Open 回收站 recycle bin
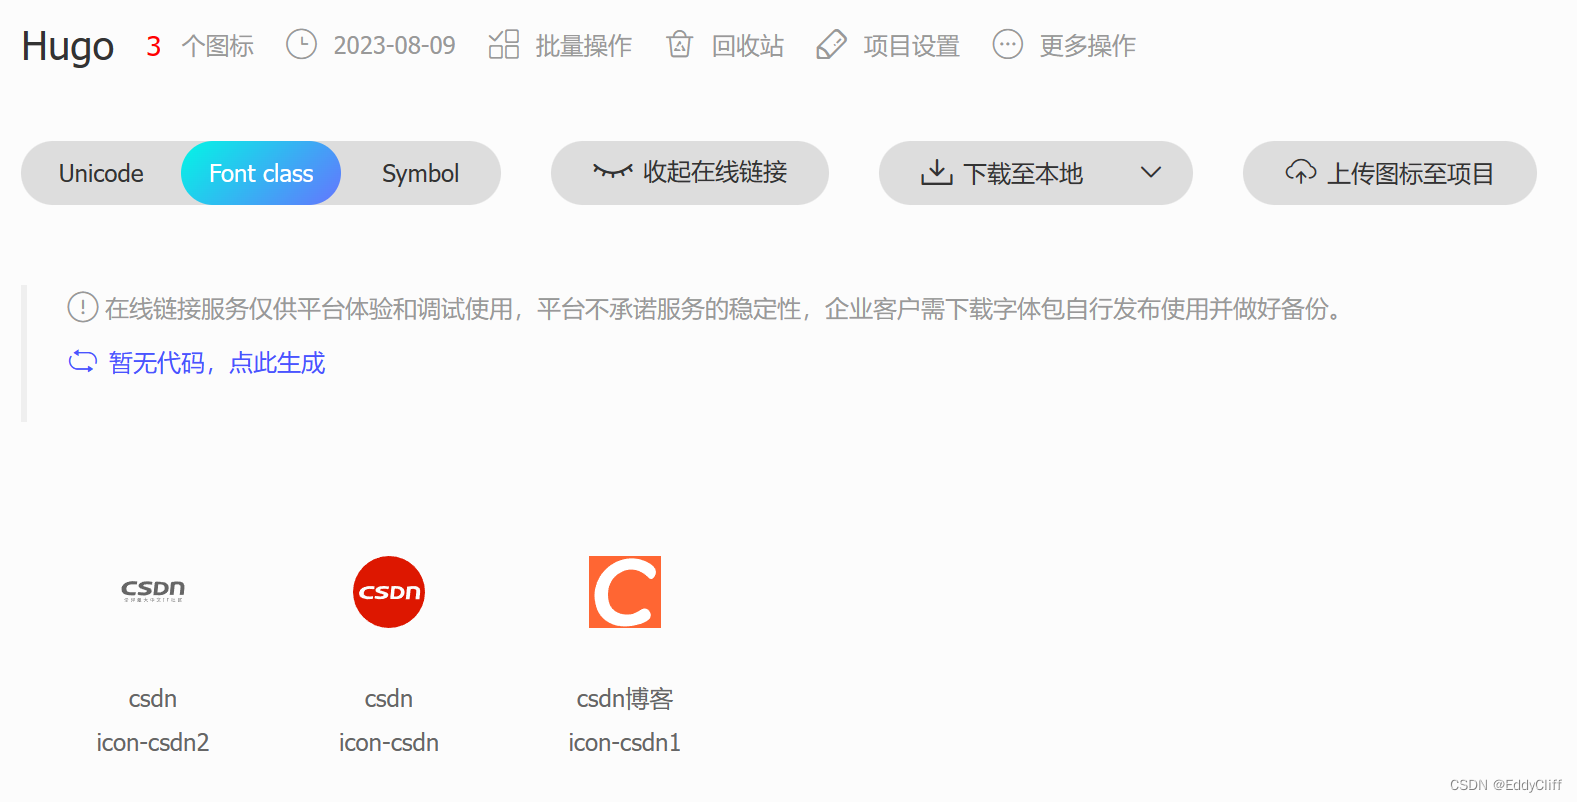 click(x=747, y=46)
